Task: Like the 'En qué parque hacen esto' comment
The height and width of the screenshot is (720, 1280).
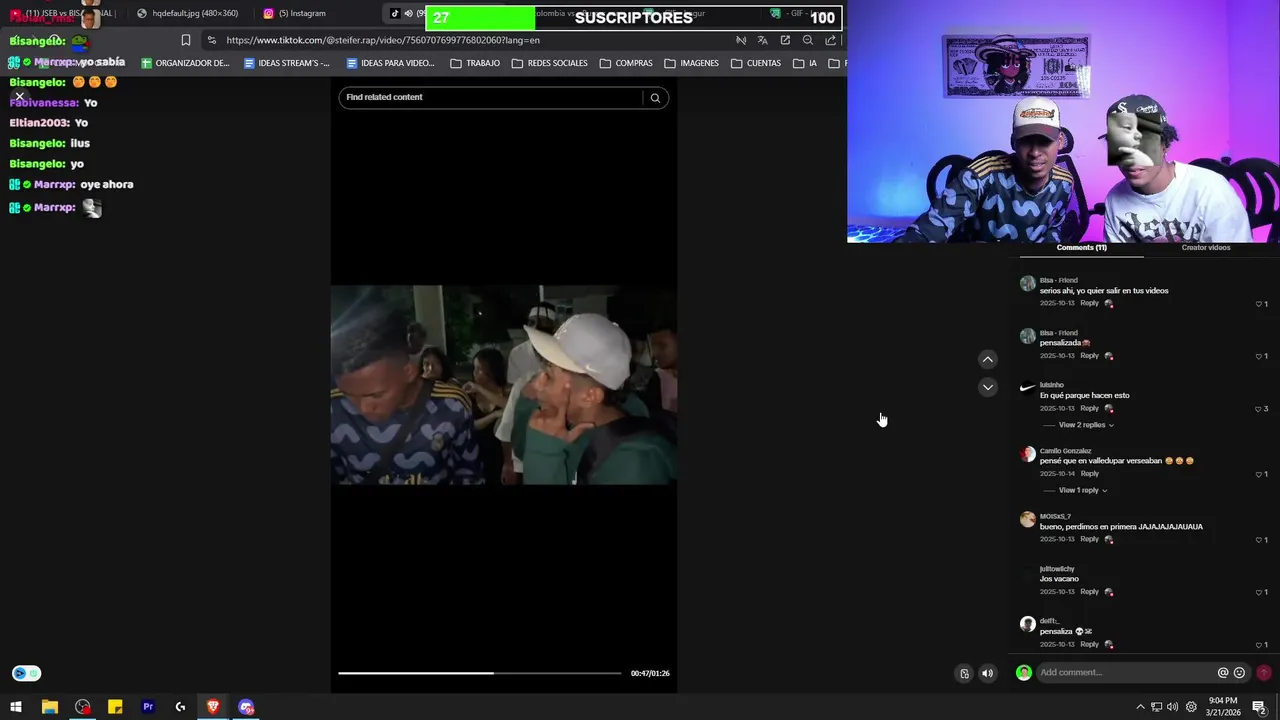Action: [1259, 409]
